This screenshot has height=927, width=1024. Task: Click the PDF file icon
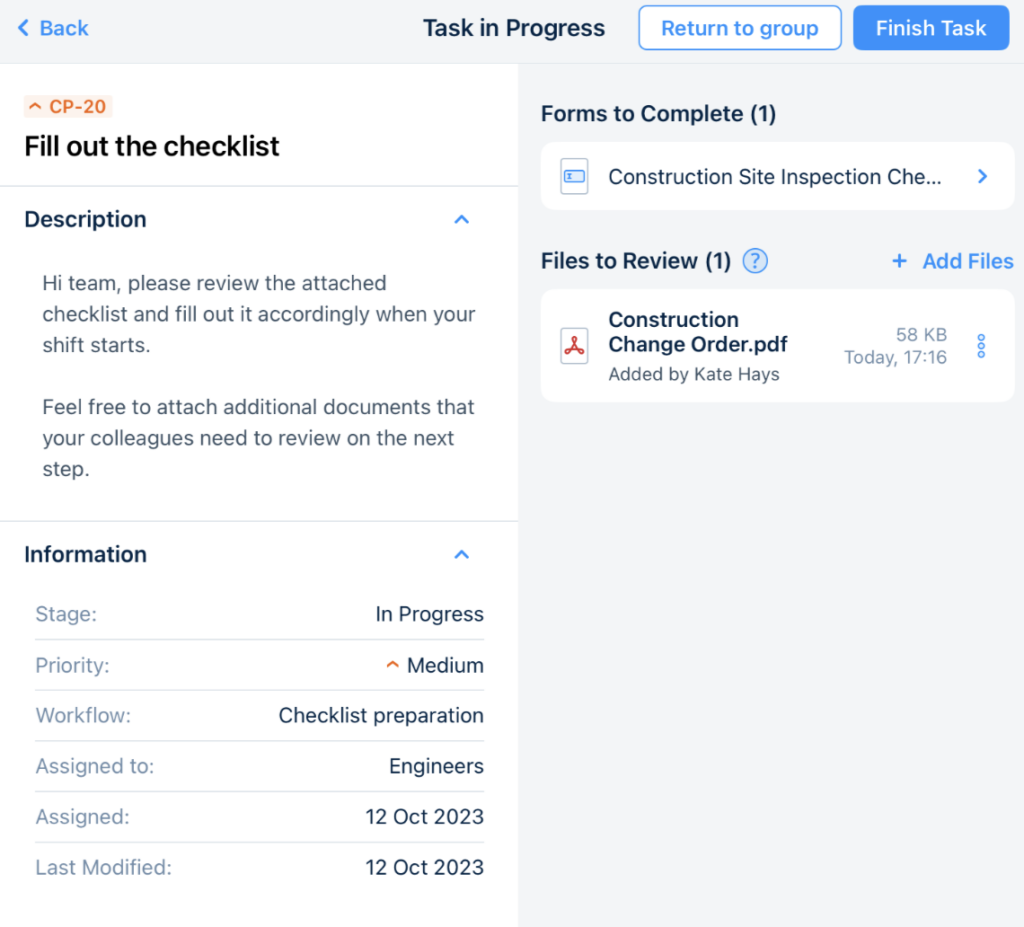coord(574,346)
